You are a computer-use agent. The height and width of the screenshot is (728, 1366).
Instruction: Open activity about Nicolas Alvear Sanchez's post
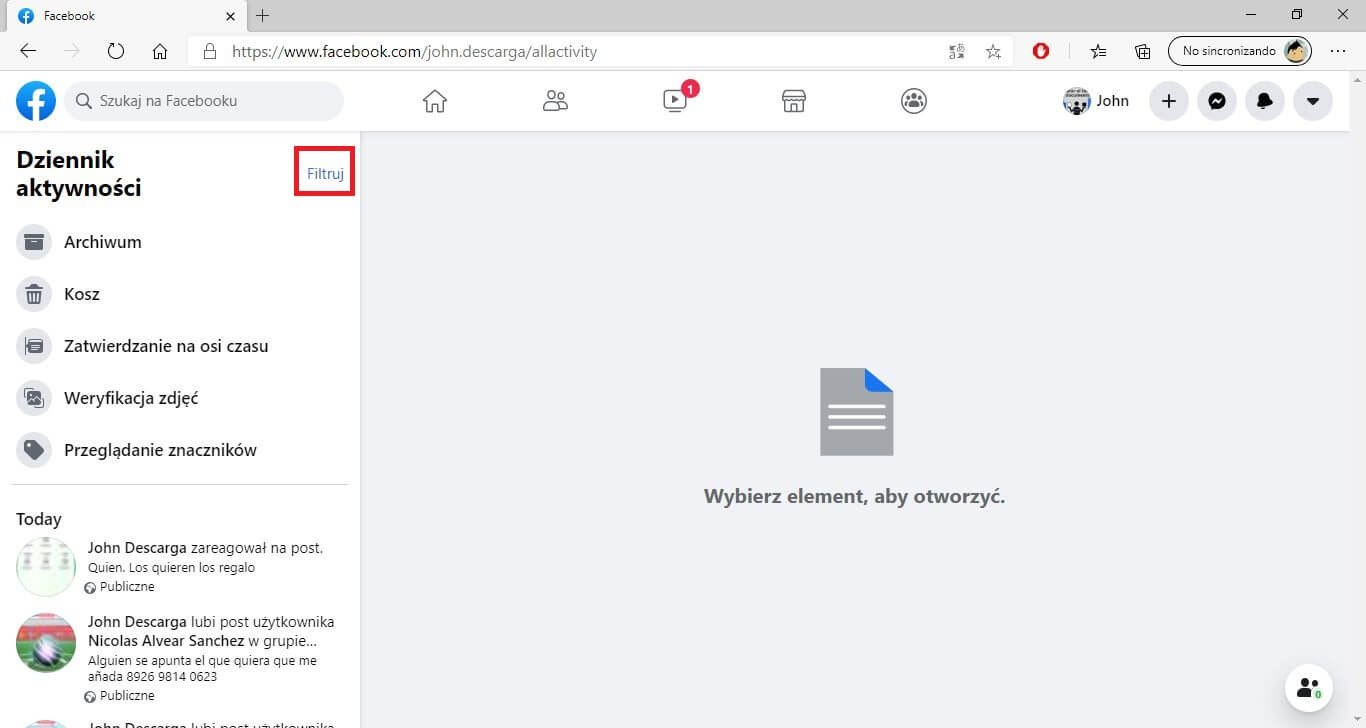[x=180, y=658]
